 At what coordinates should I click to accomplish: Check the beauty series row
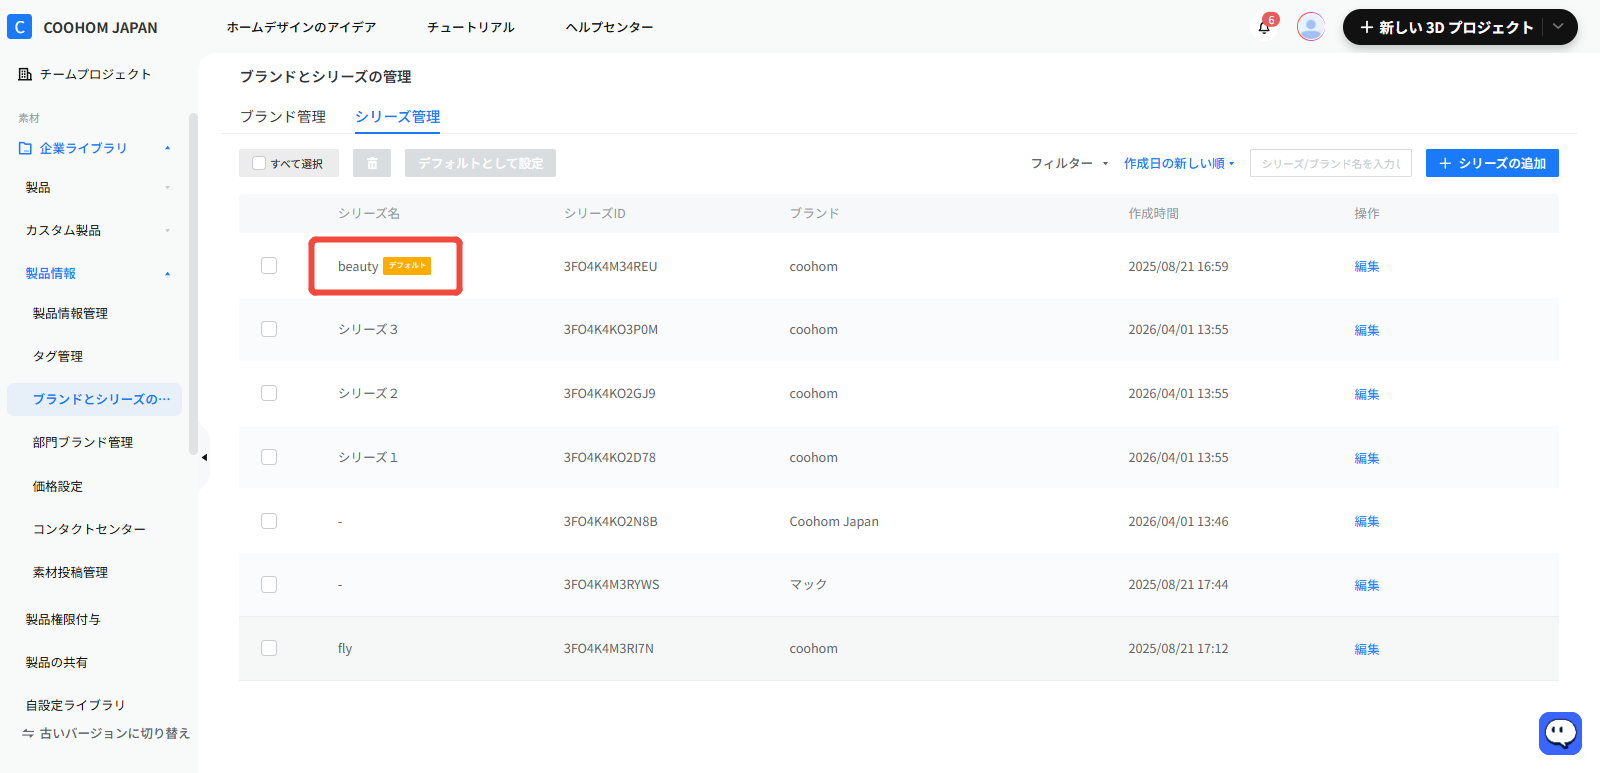pos(269,266)
